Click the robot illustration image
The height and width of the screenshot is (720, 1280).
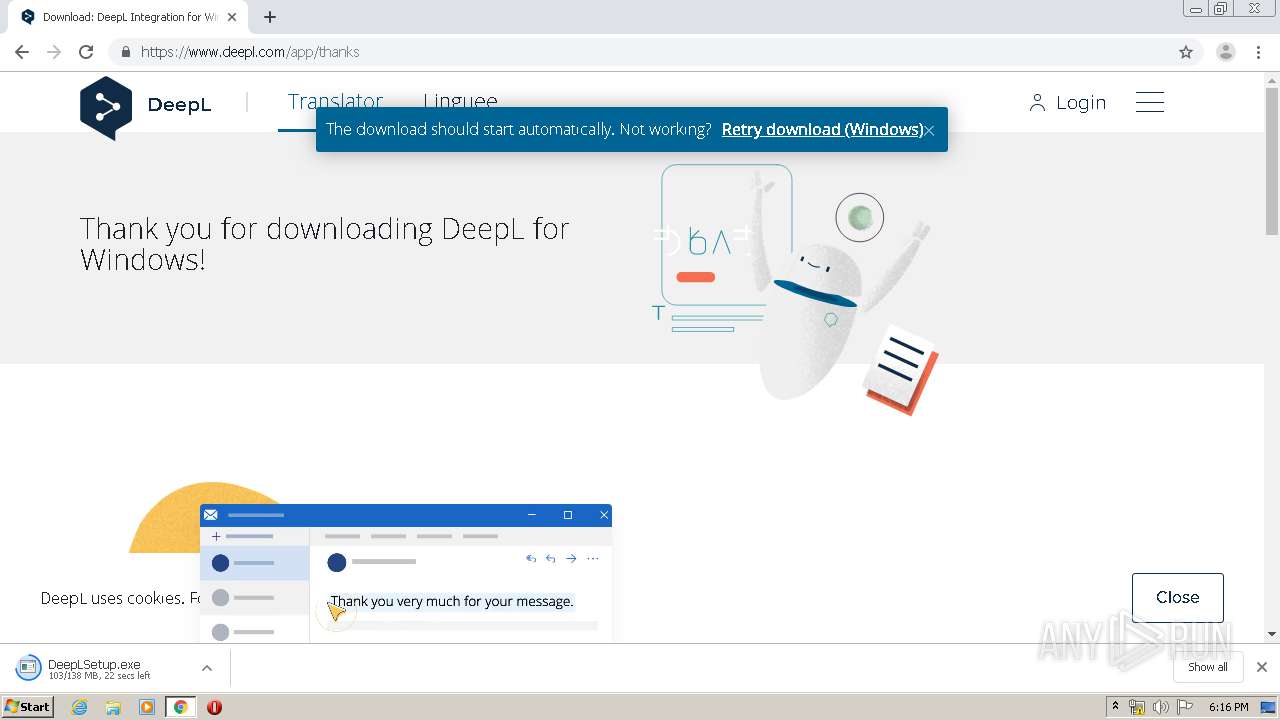pos(795,290)
